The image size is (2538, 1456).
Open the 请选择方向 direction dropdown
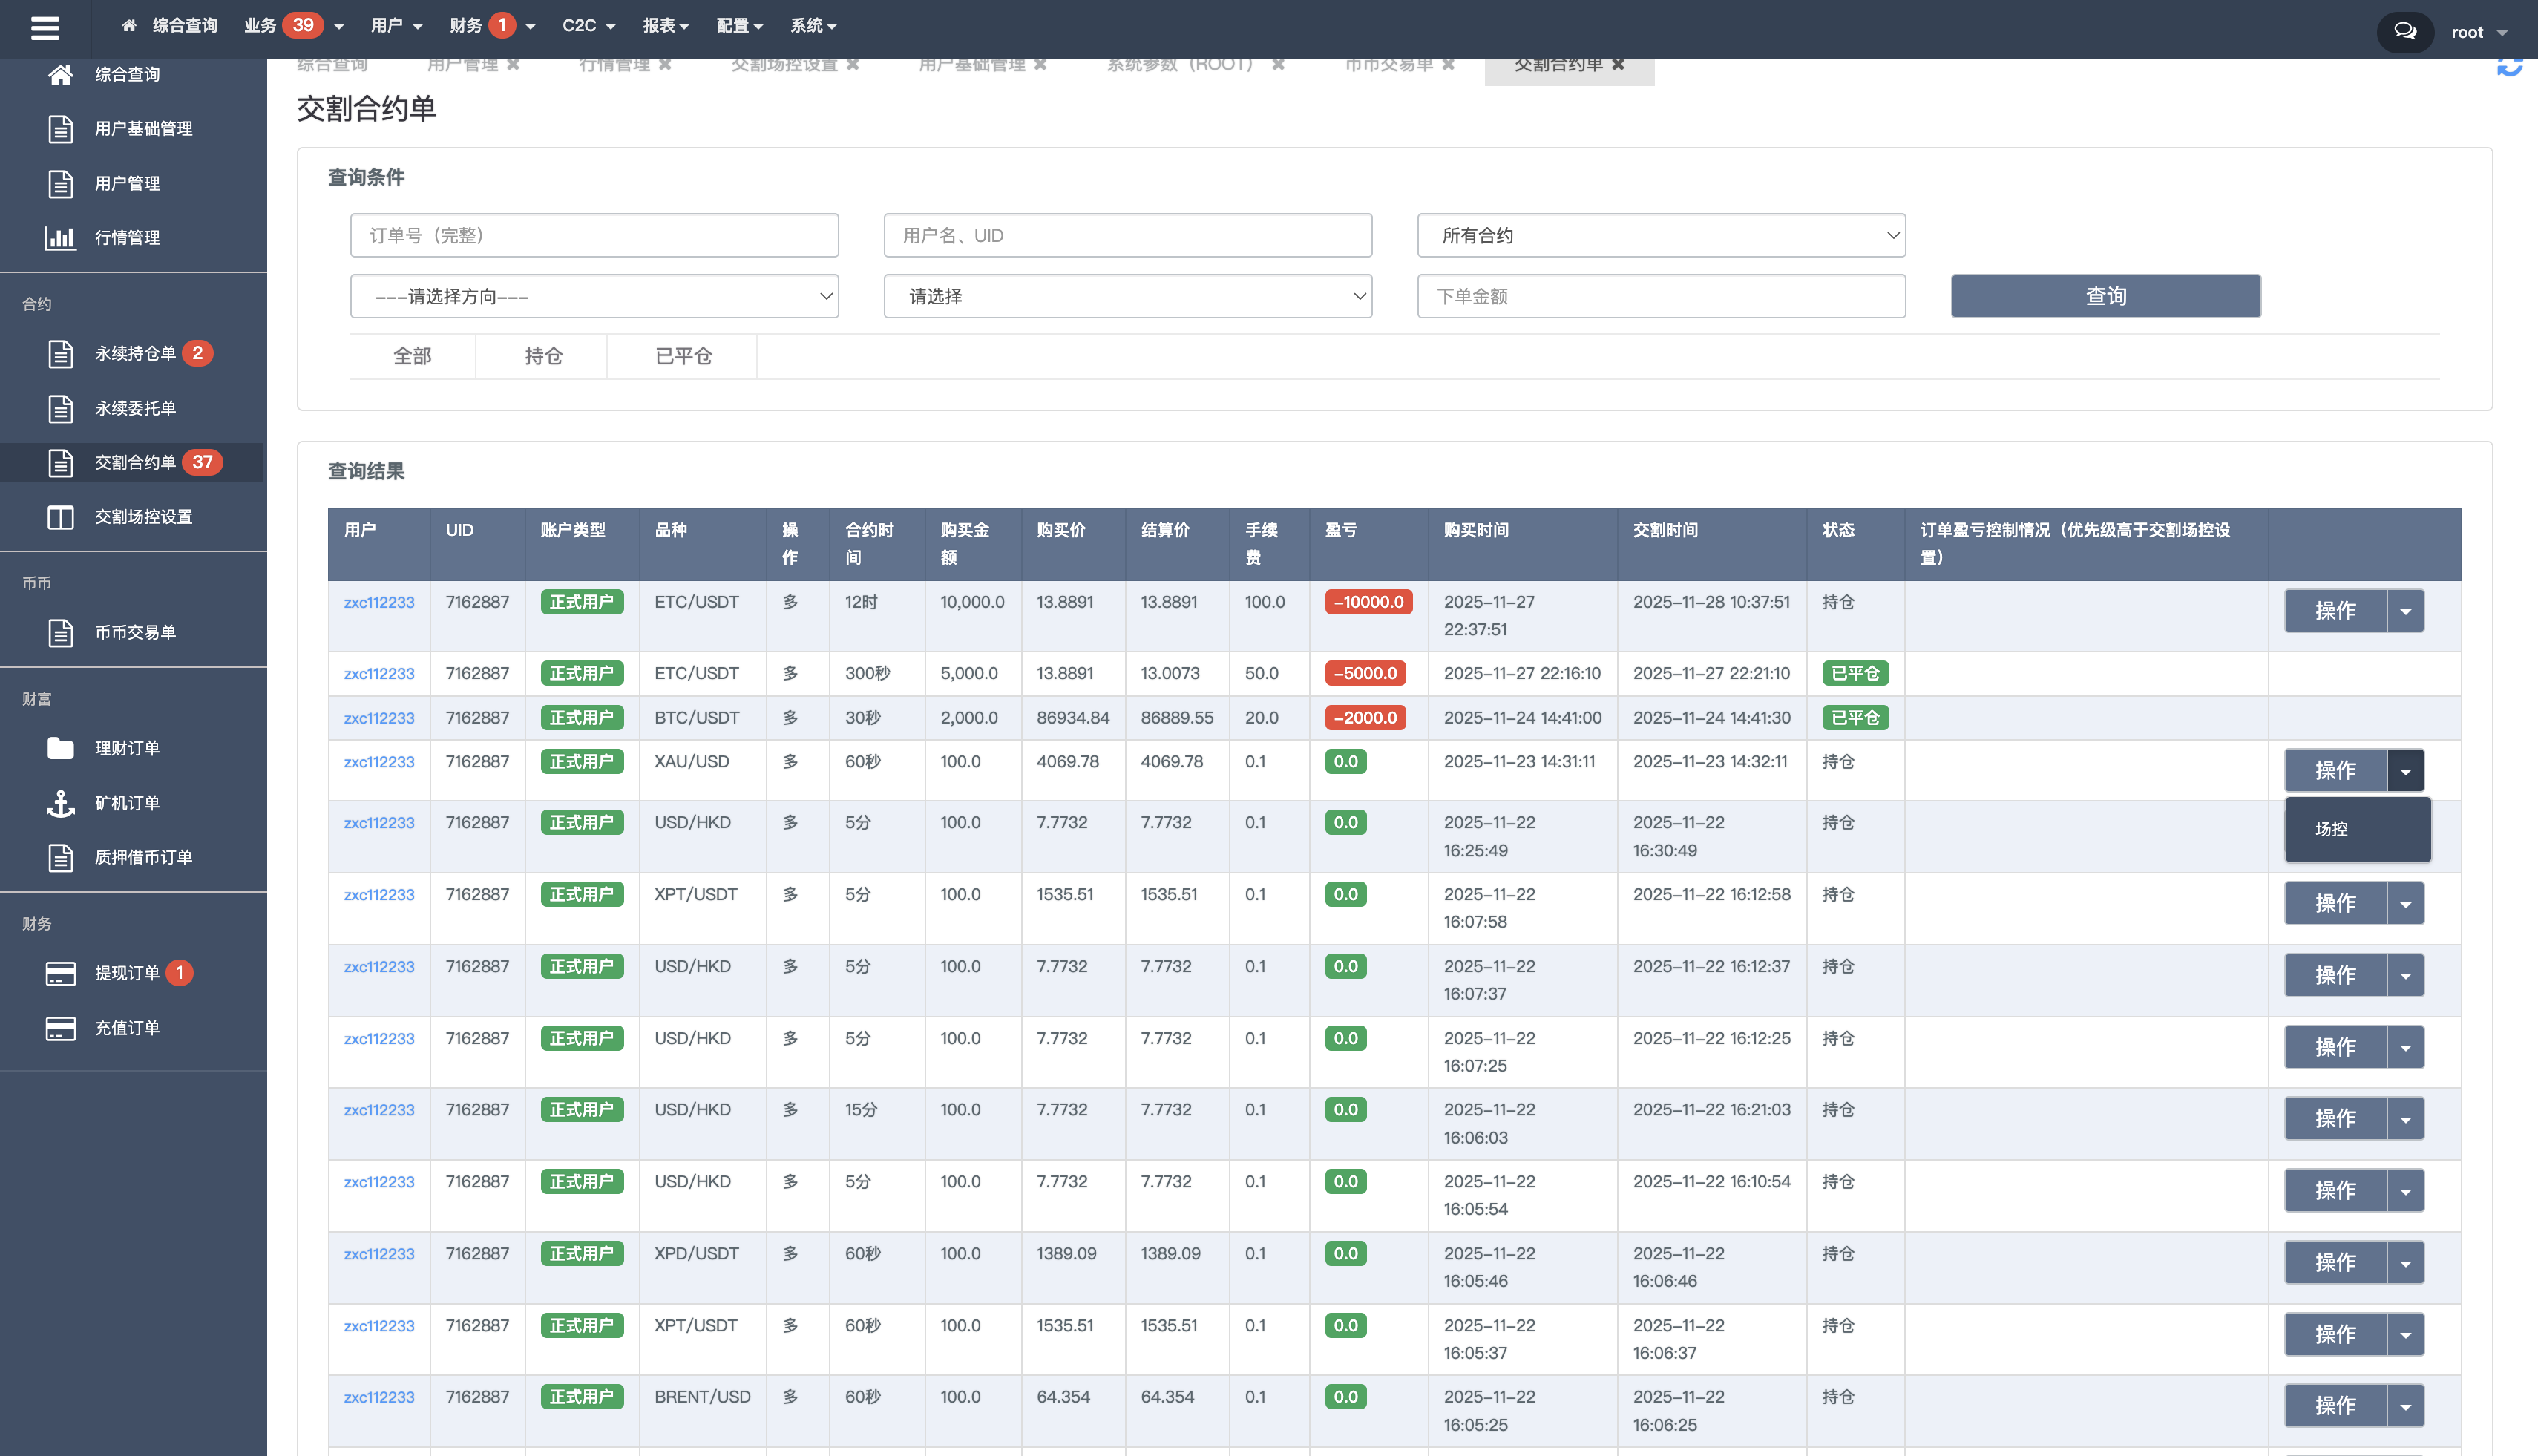(x=594, y=297)
